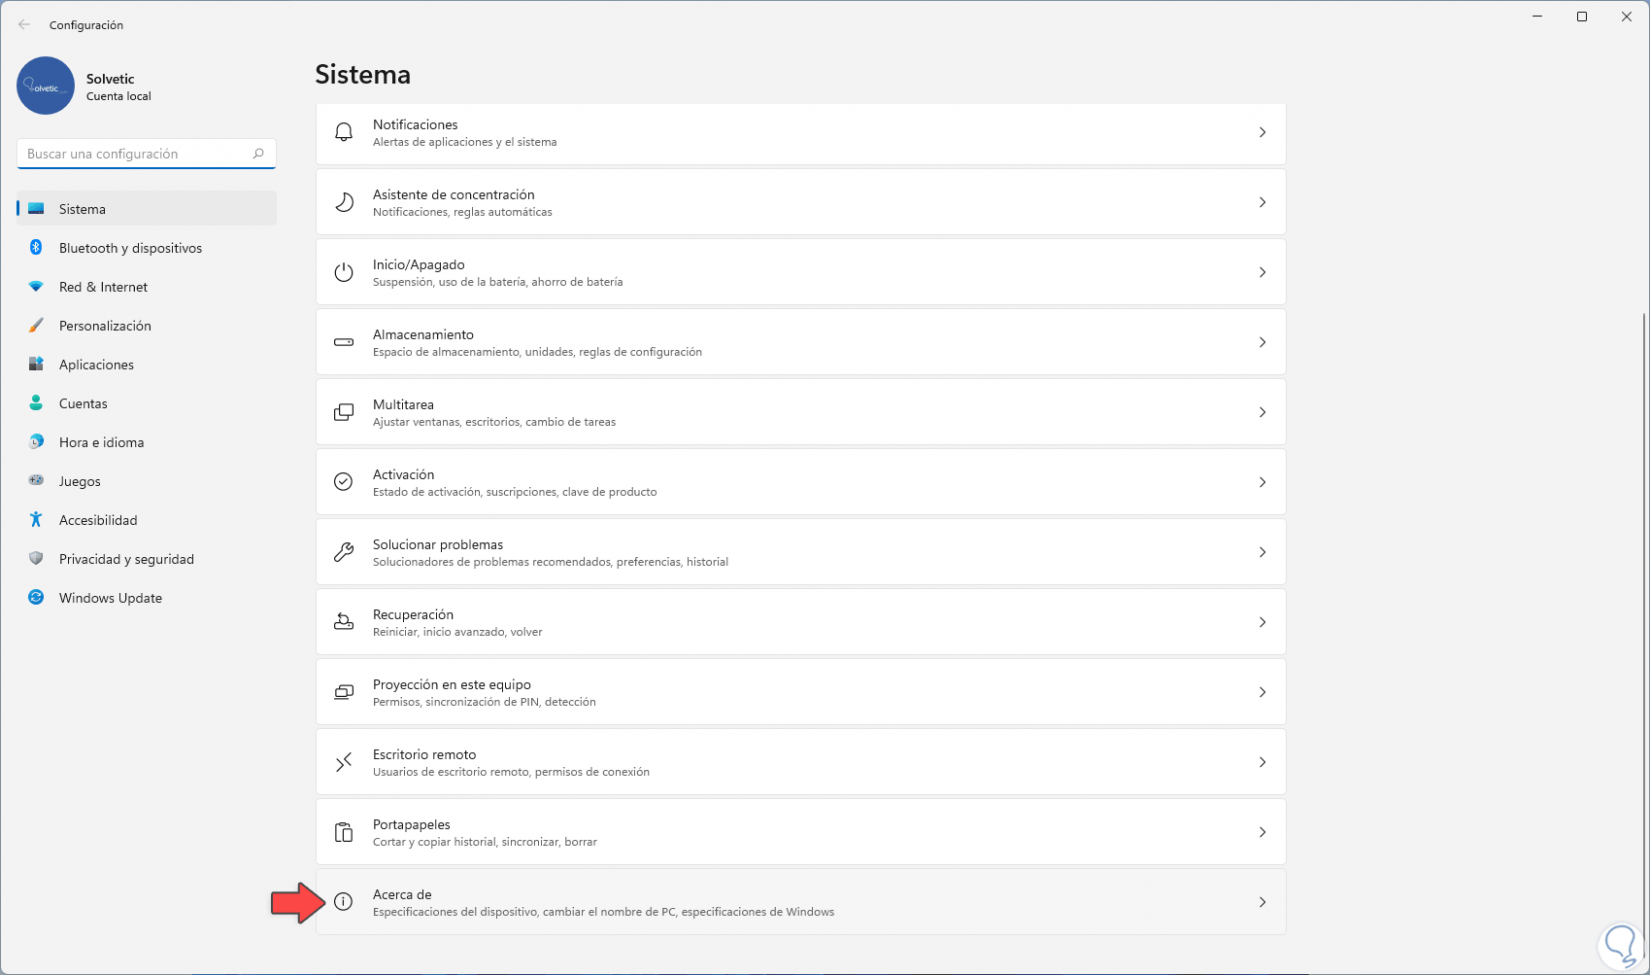Click the Escritorio remoto icon

click(x=343, y=762)
